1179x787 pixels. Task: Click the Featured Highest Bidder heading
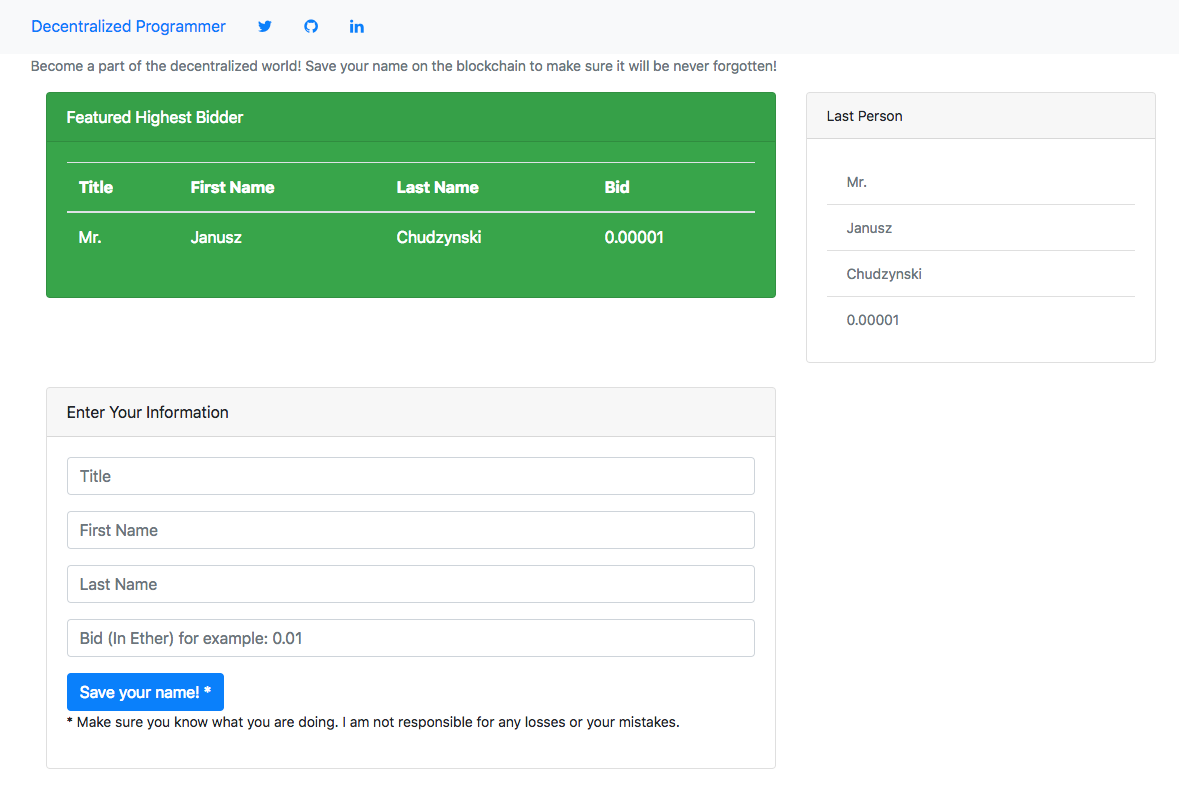click(x=155, y=117)
